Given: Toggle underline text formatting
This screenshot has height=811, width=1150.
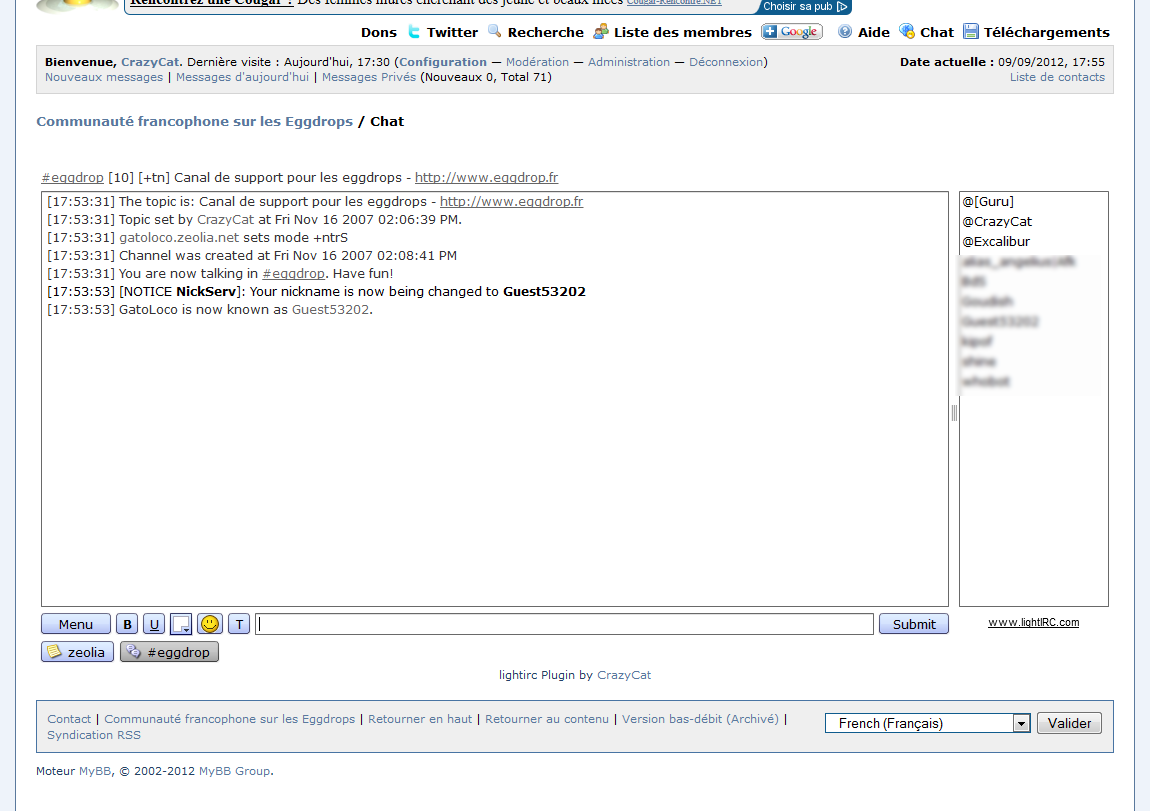Looking at the screenshot, I should (x=153, y=624).
